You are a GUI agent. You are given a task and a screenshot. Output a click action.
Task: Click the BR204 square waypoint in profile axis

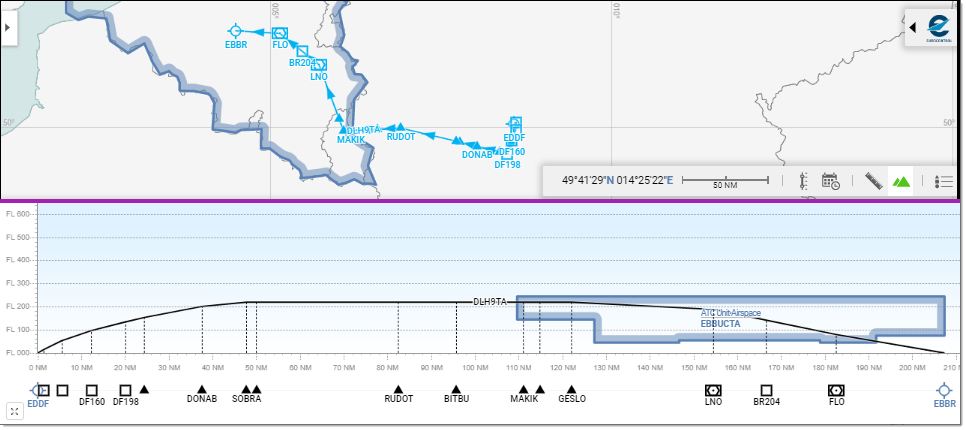tap(766, 389)
